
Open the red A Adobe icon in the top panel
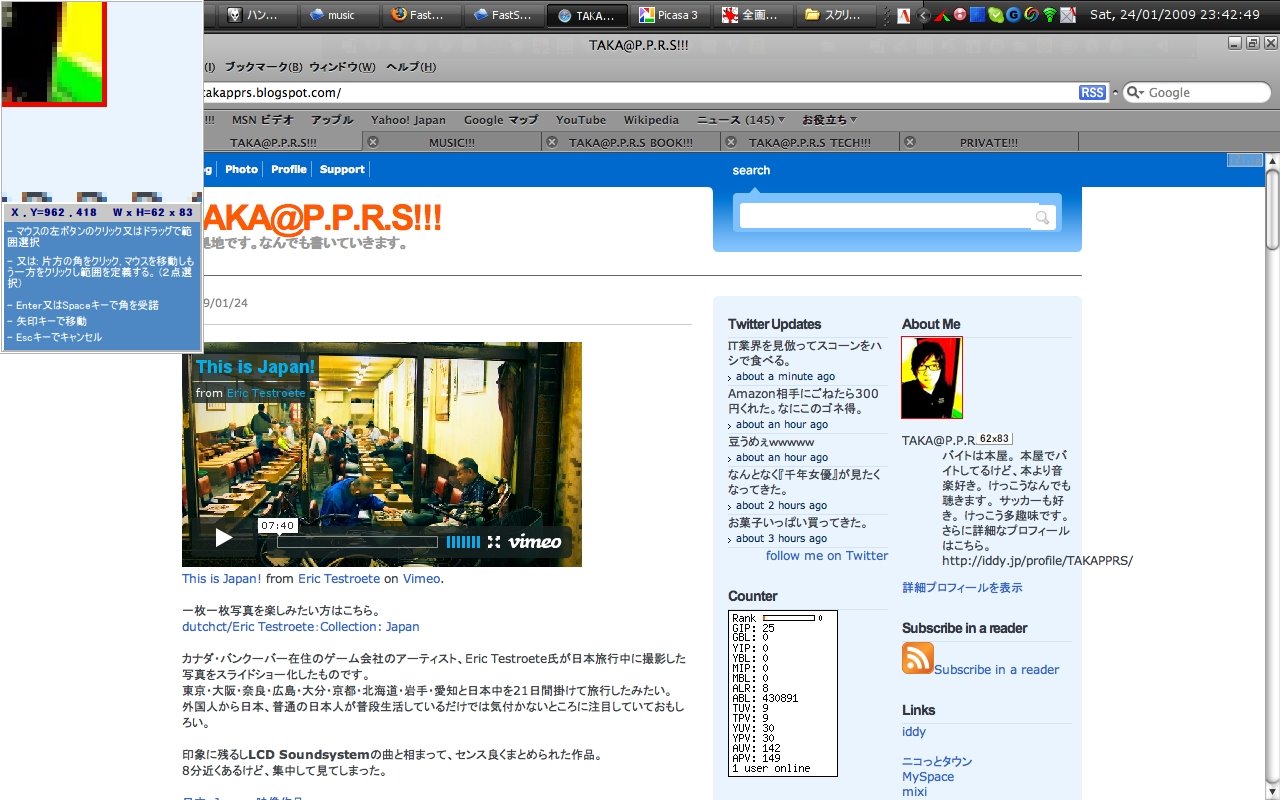pyautogui.click(x=903, y=15)
